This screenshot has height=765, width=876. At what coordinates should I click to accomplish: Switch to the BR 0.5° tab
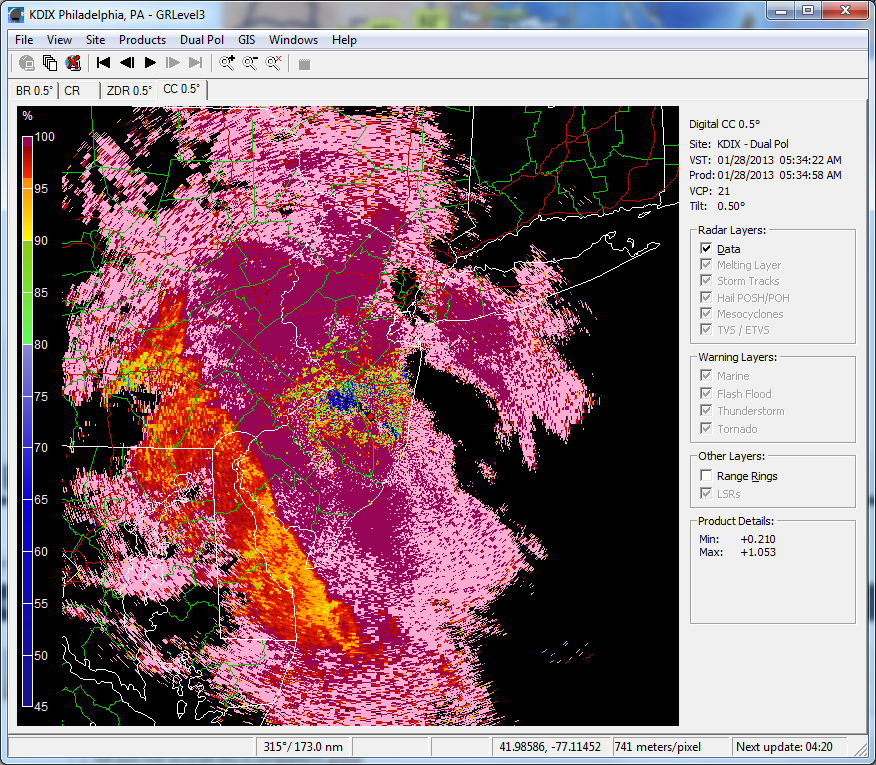(x=34, y=91)
